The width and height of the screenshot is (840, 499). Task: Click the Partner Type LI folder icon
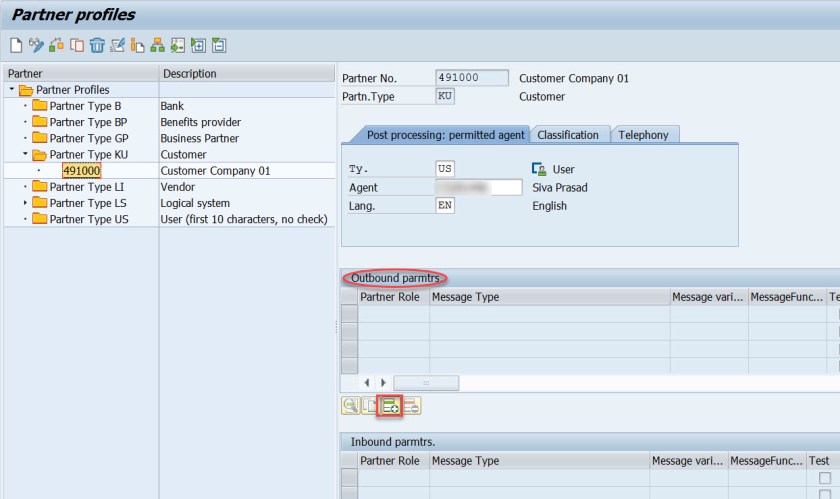[x=40, y=186]
